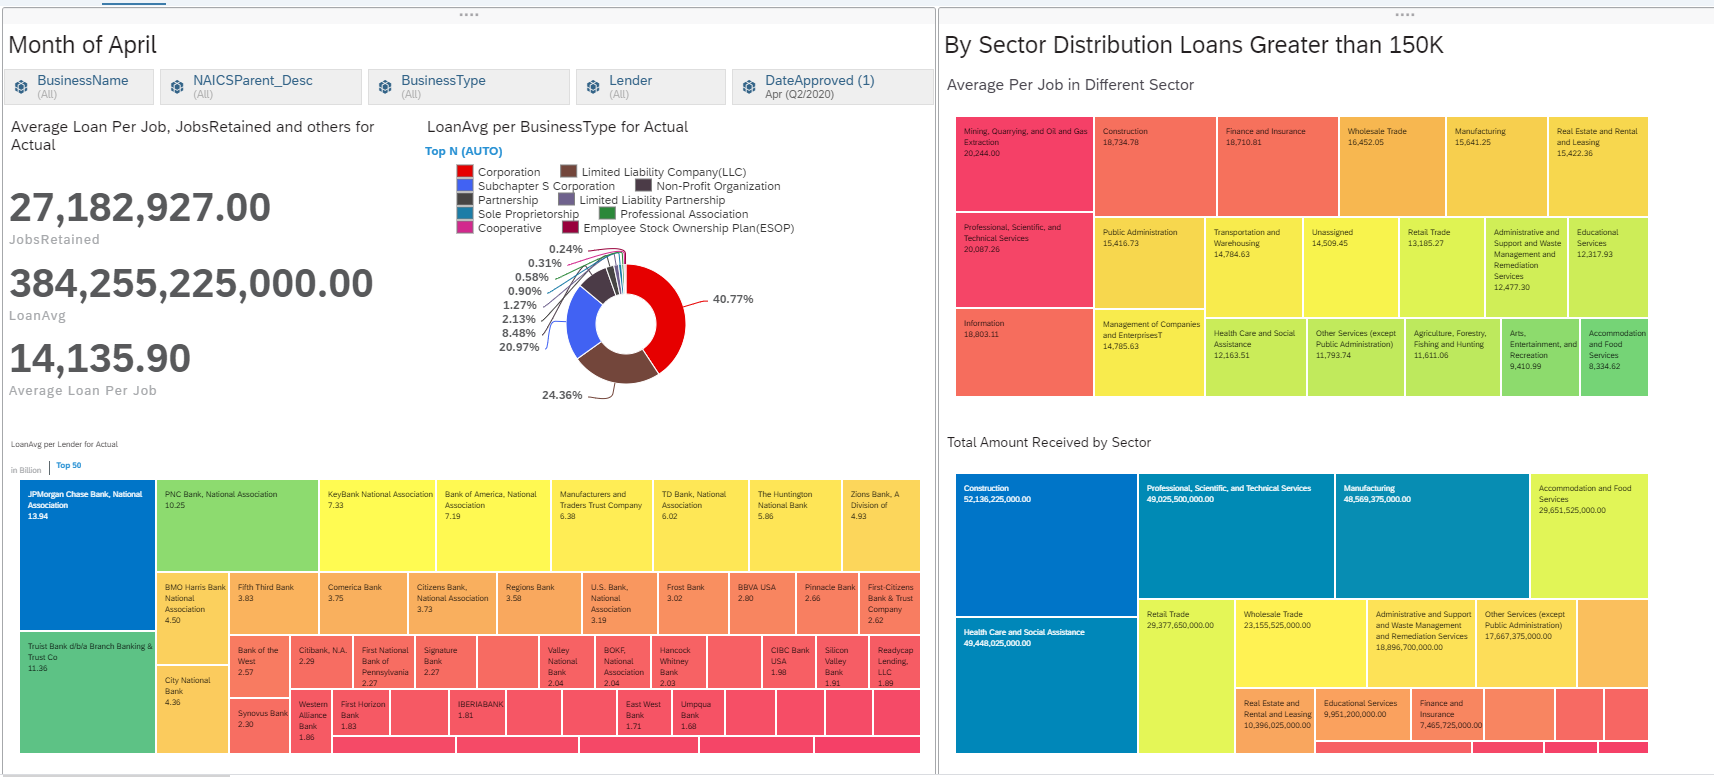This screenshot has width=1714, height=777.
Task: Click the NAICSParent_Desc filter icon
Action: pyautogui.click(x=177, y=87)
